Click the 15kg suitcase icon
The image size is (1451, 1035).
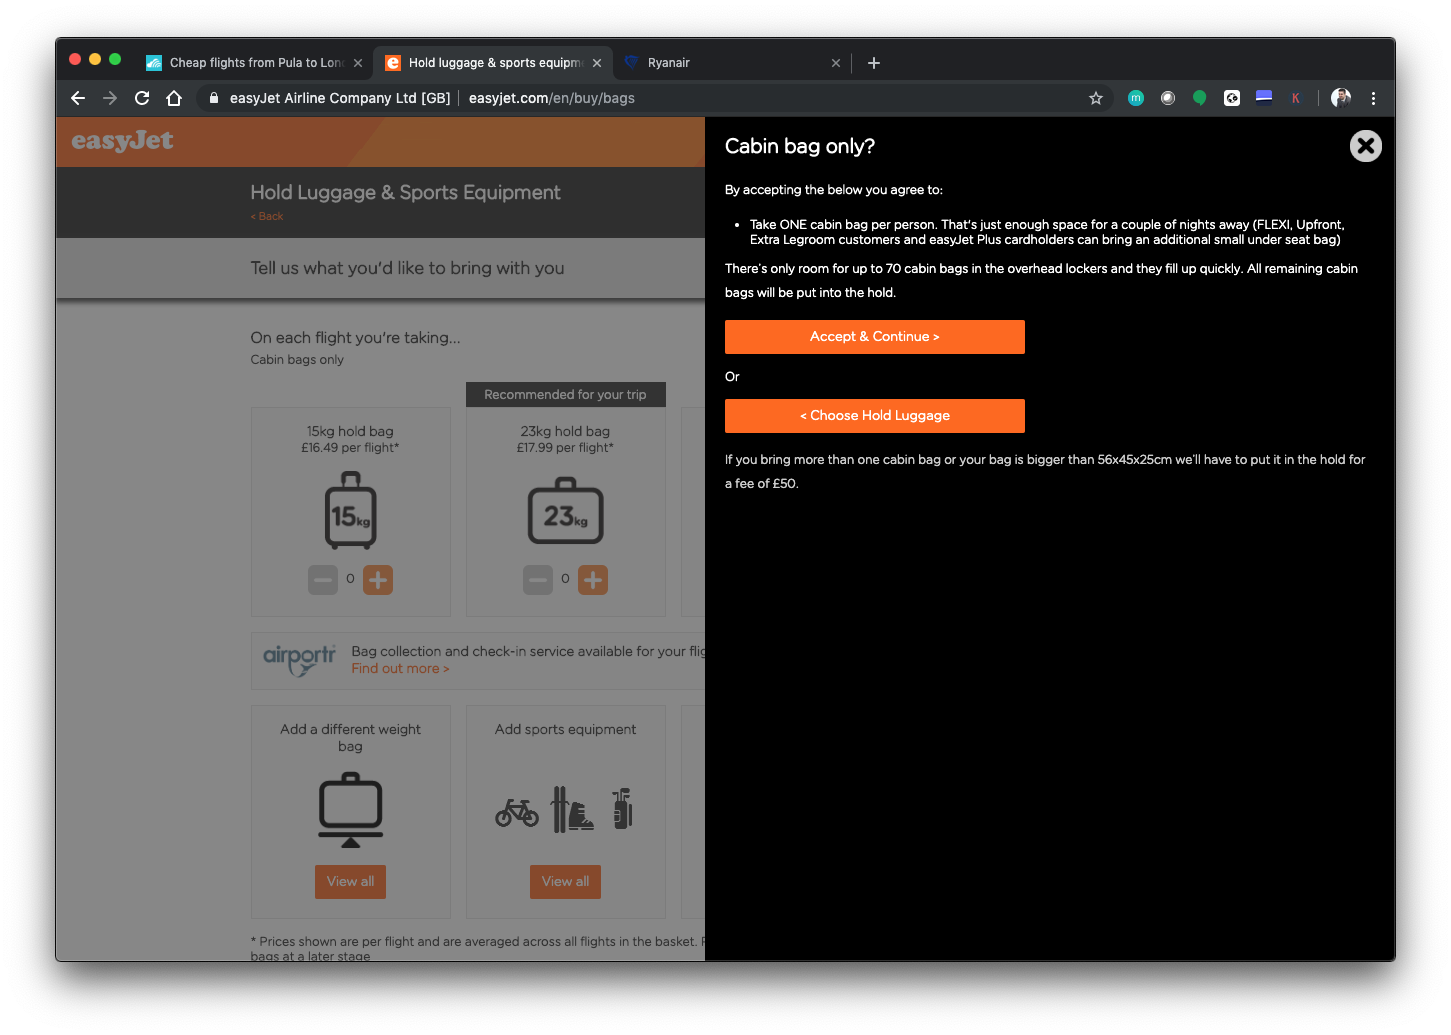pos(350,515)
